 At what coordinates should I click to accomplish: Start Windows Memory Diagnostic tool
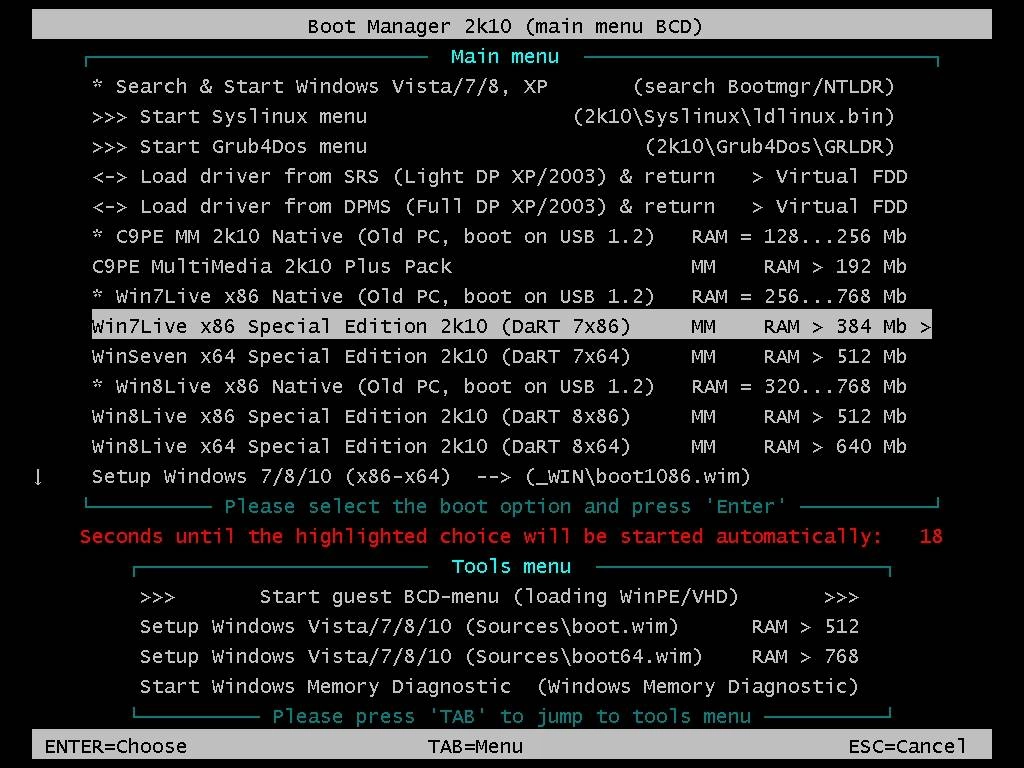click(500, 687)
